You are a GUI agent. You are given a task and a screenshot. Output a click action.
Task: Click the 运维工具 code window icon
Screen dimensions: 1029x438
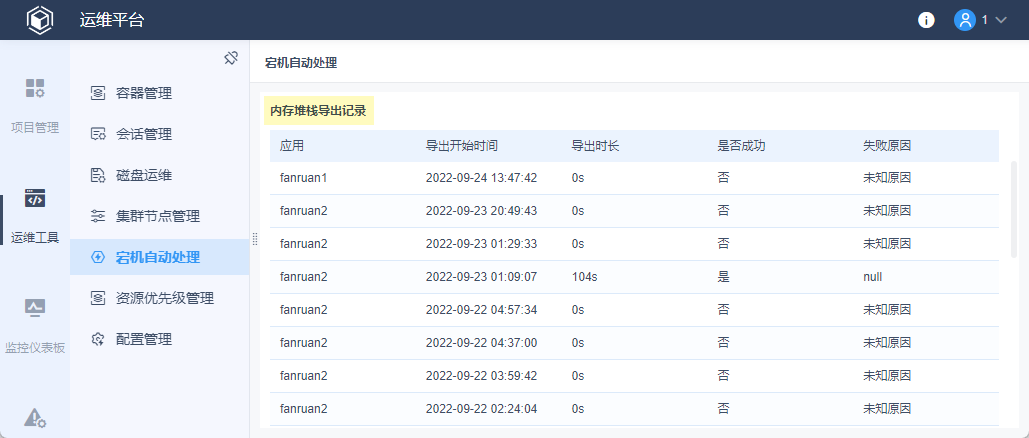pyautogui.click(x=35, y=198)
